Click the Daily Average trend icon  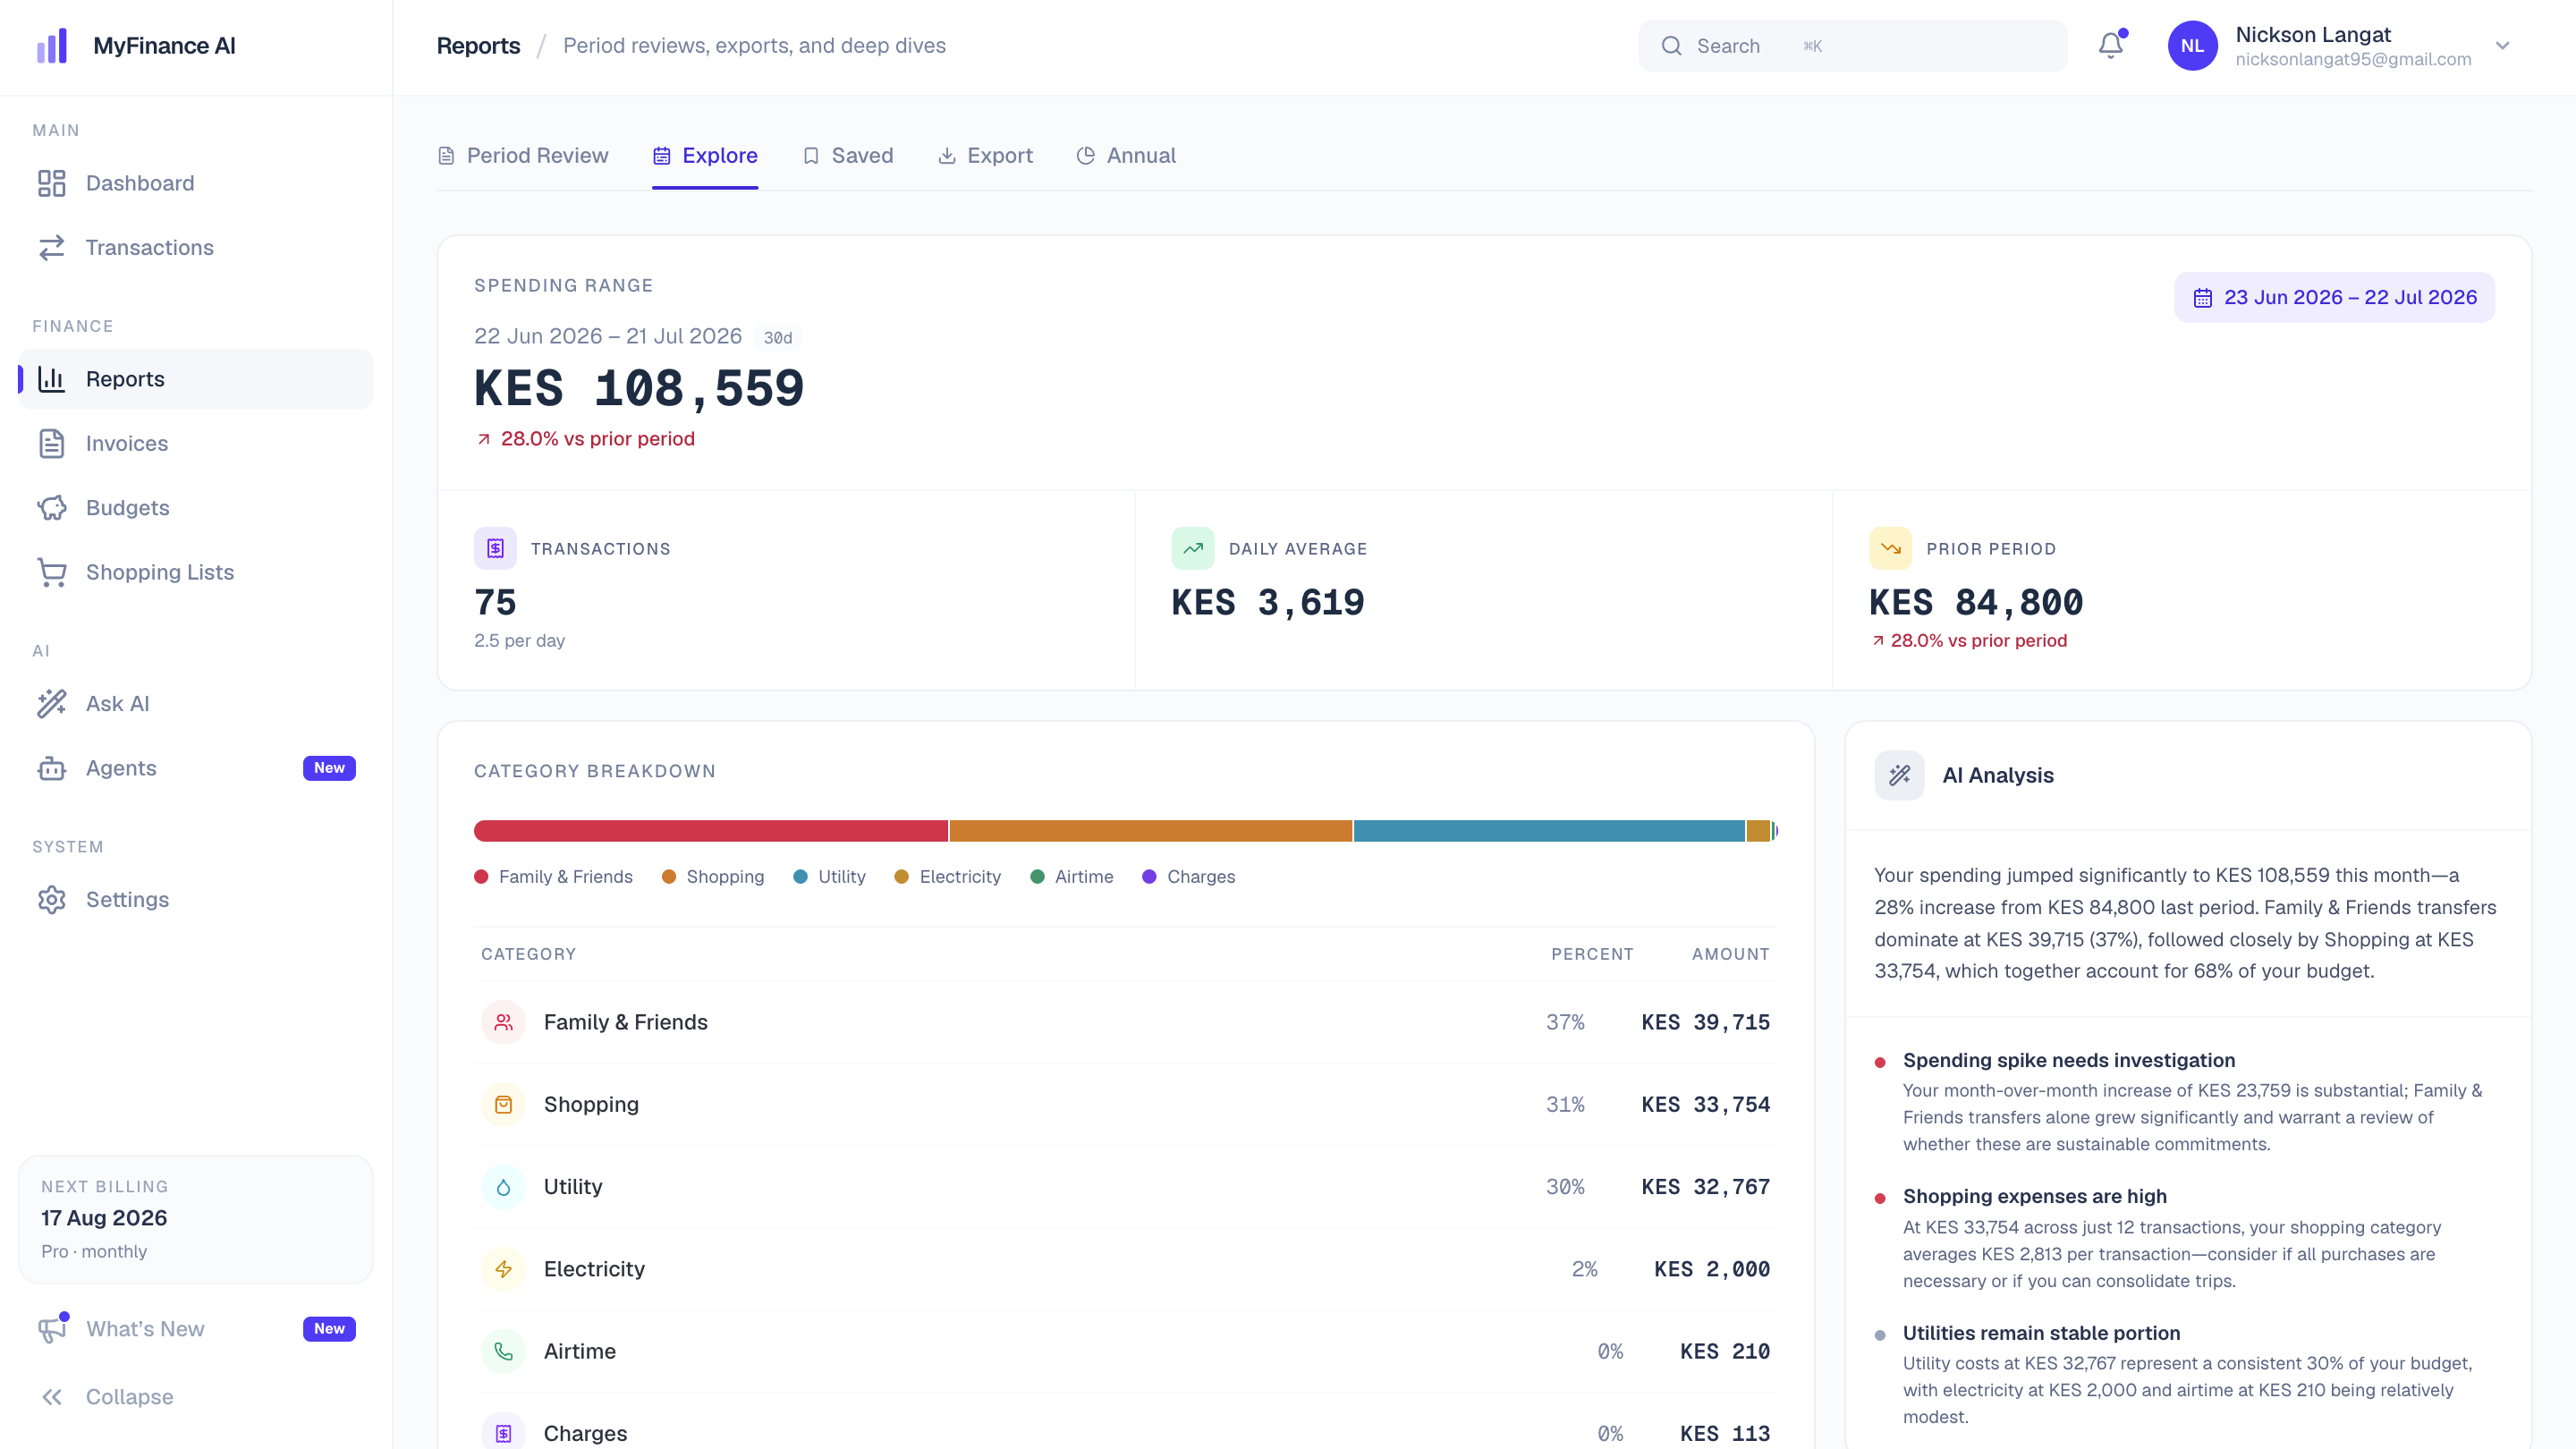tap(1193, 548)
